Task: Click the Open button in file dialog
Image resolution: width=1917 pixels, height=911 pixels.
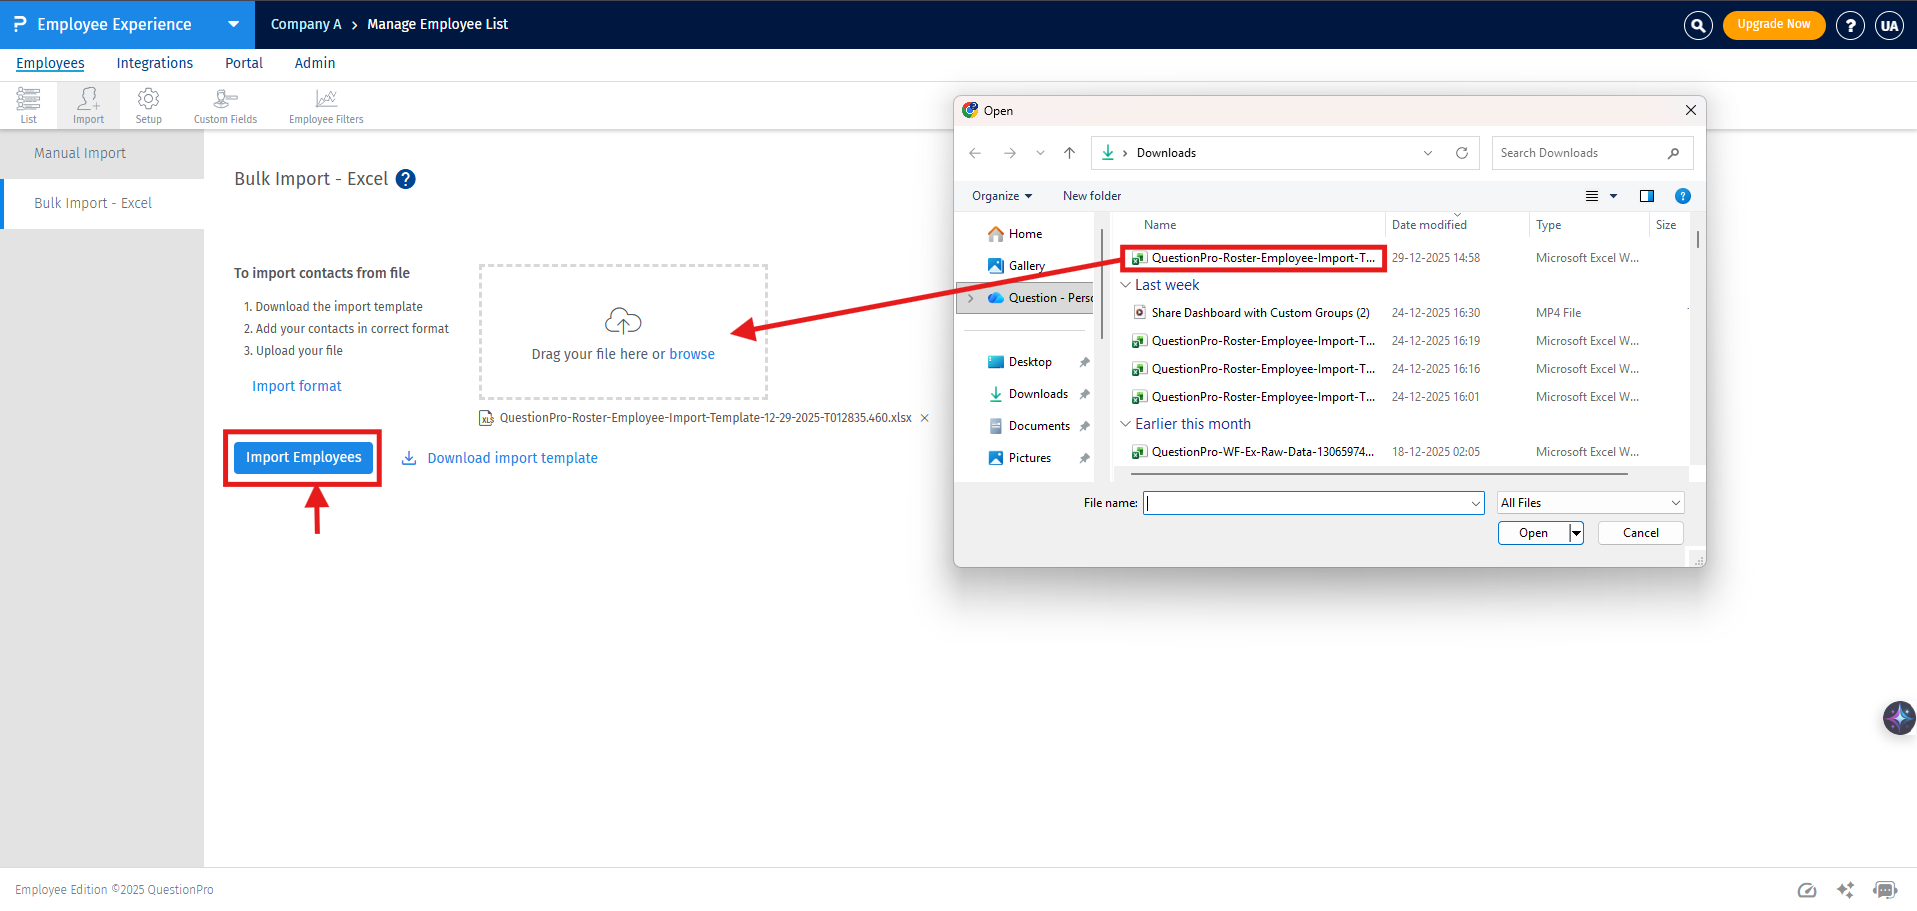Action: (1533, 533)
